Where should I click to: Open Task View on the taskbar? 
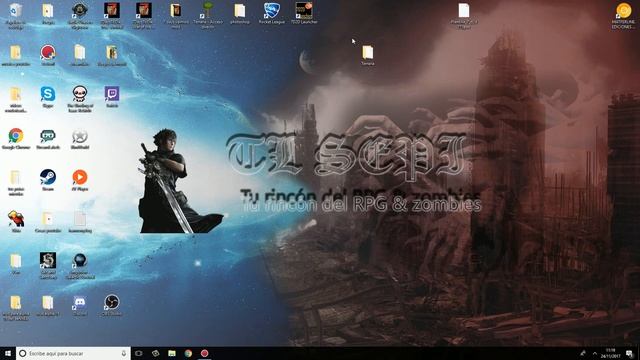(x=139, y=353)
